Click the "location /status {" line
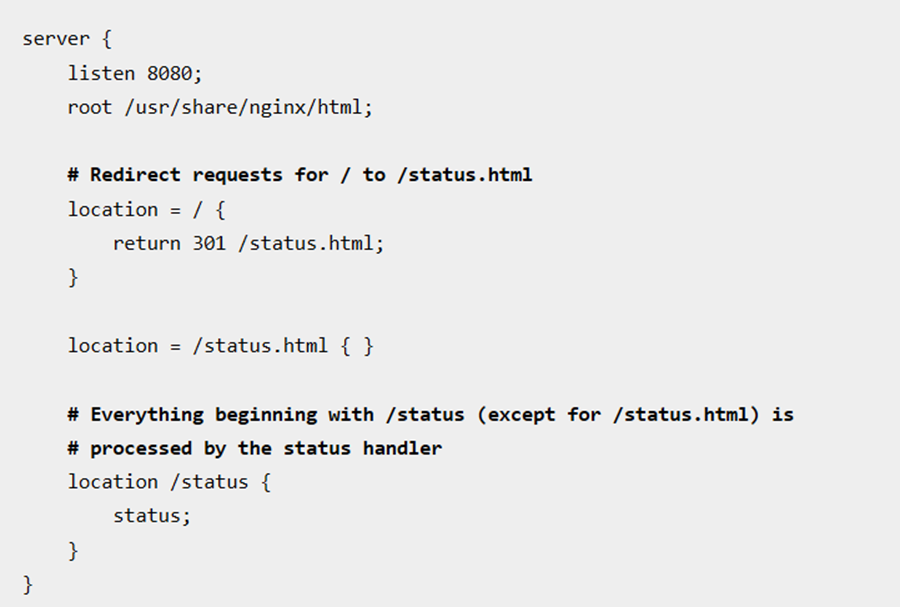Image resolution: width=900 pixels, height=607 pixels. point(169,482)
